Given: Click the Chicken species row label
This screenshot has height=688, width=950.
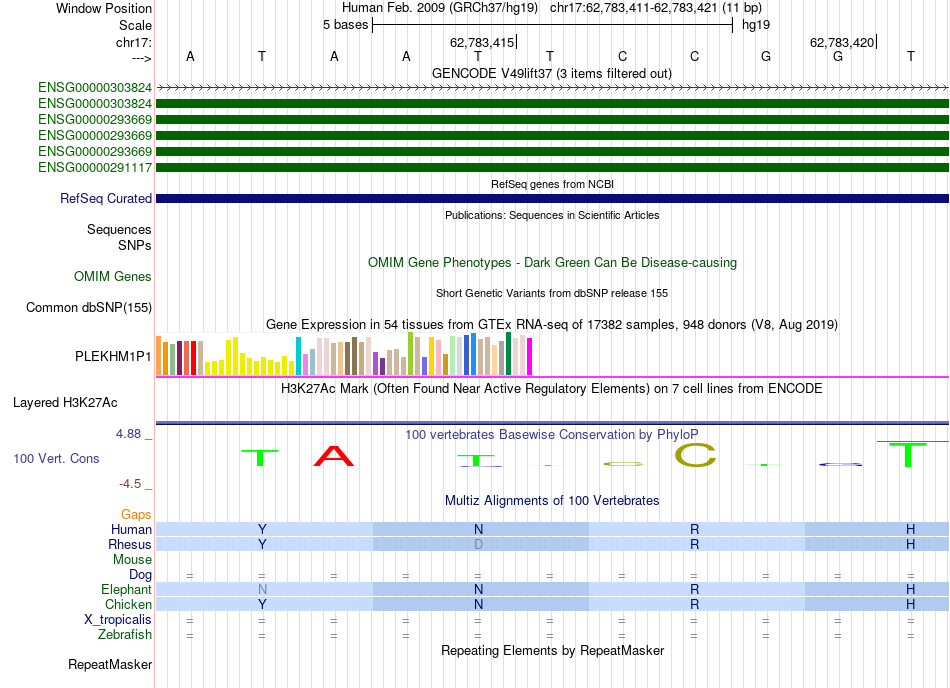Looking at the screenshot, I should coord(128,605).
